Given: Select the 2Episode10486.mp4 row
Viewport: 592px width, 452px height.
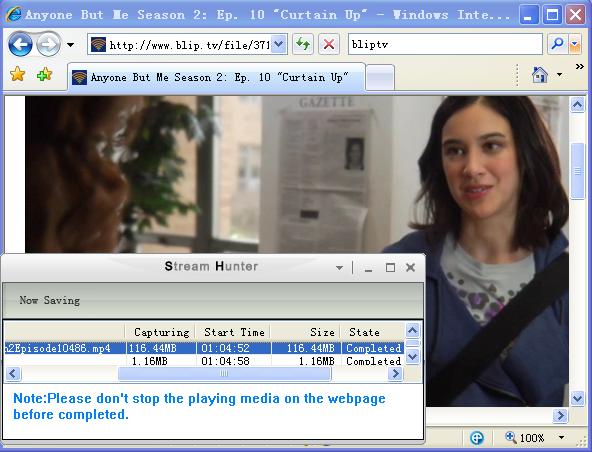Looking at the screenshot, I should (204, 348).
